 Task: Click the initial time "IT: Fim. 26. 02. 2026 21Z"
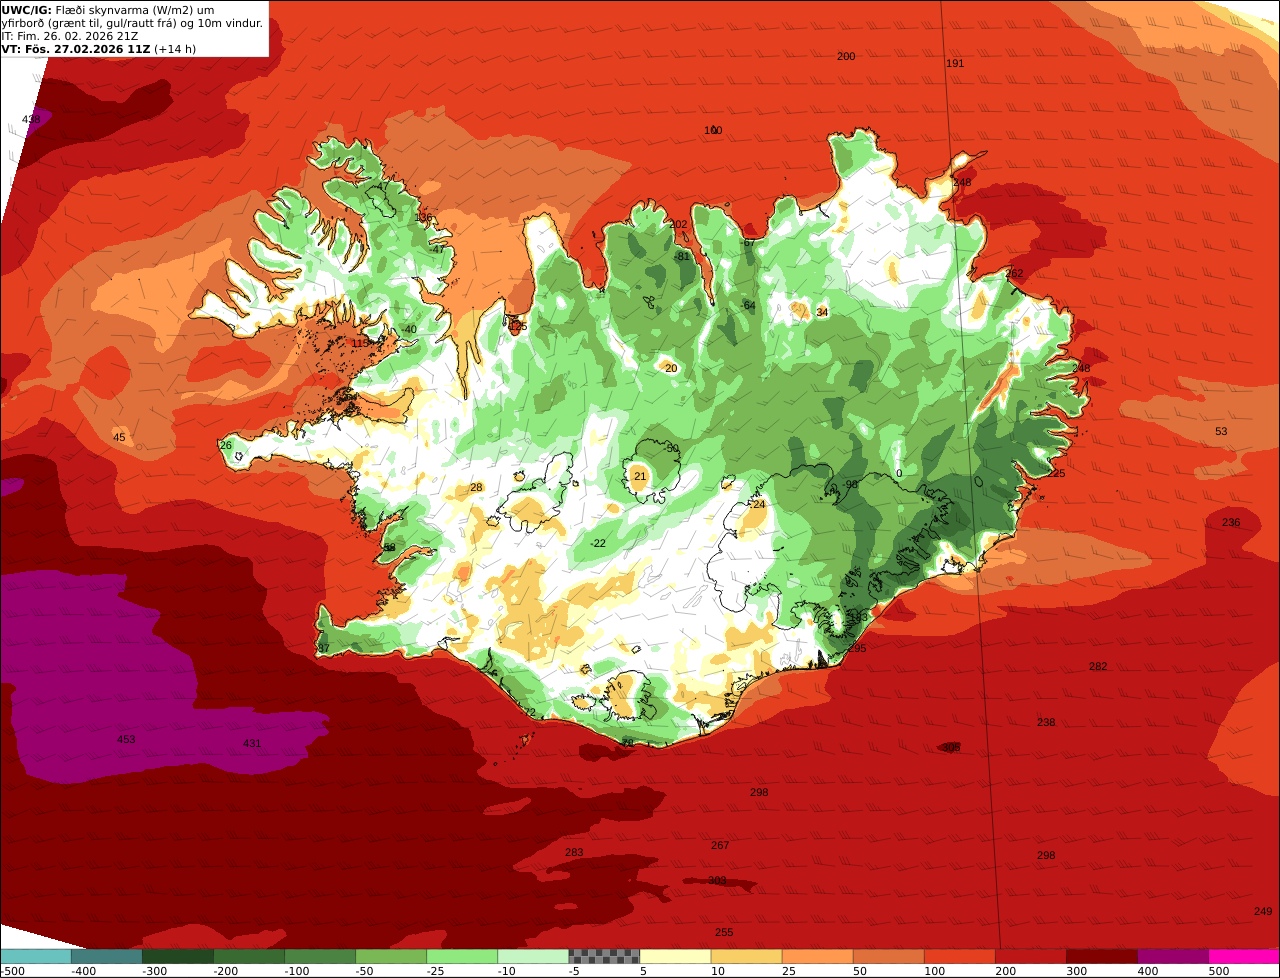[x=70, y=37]
